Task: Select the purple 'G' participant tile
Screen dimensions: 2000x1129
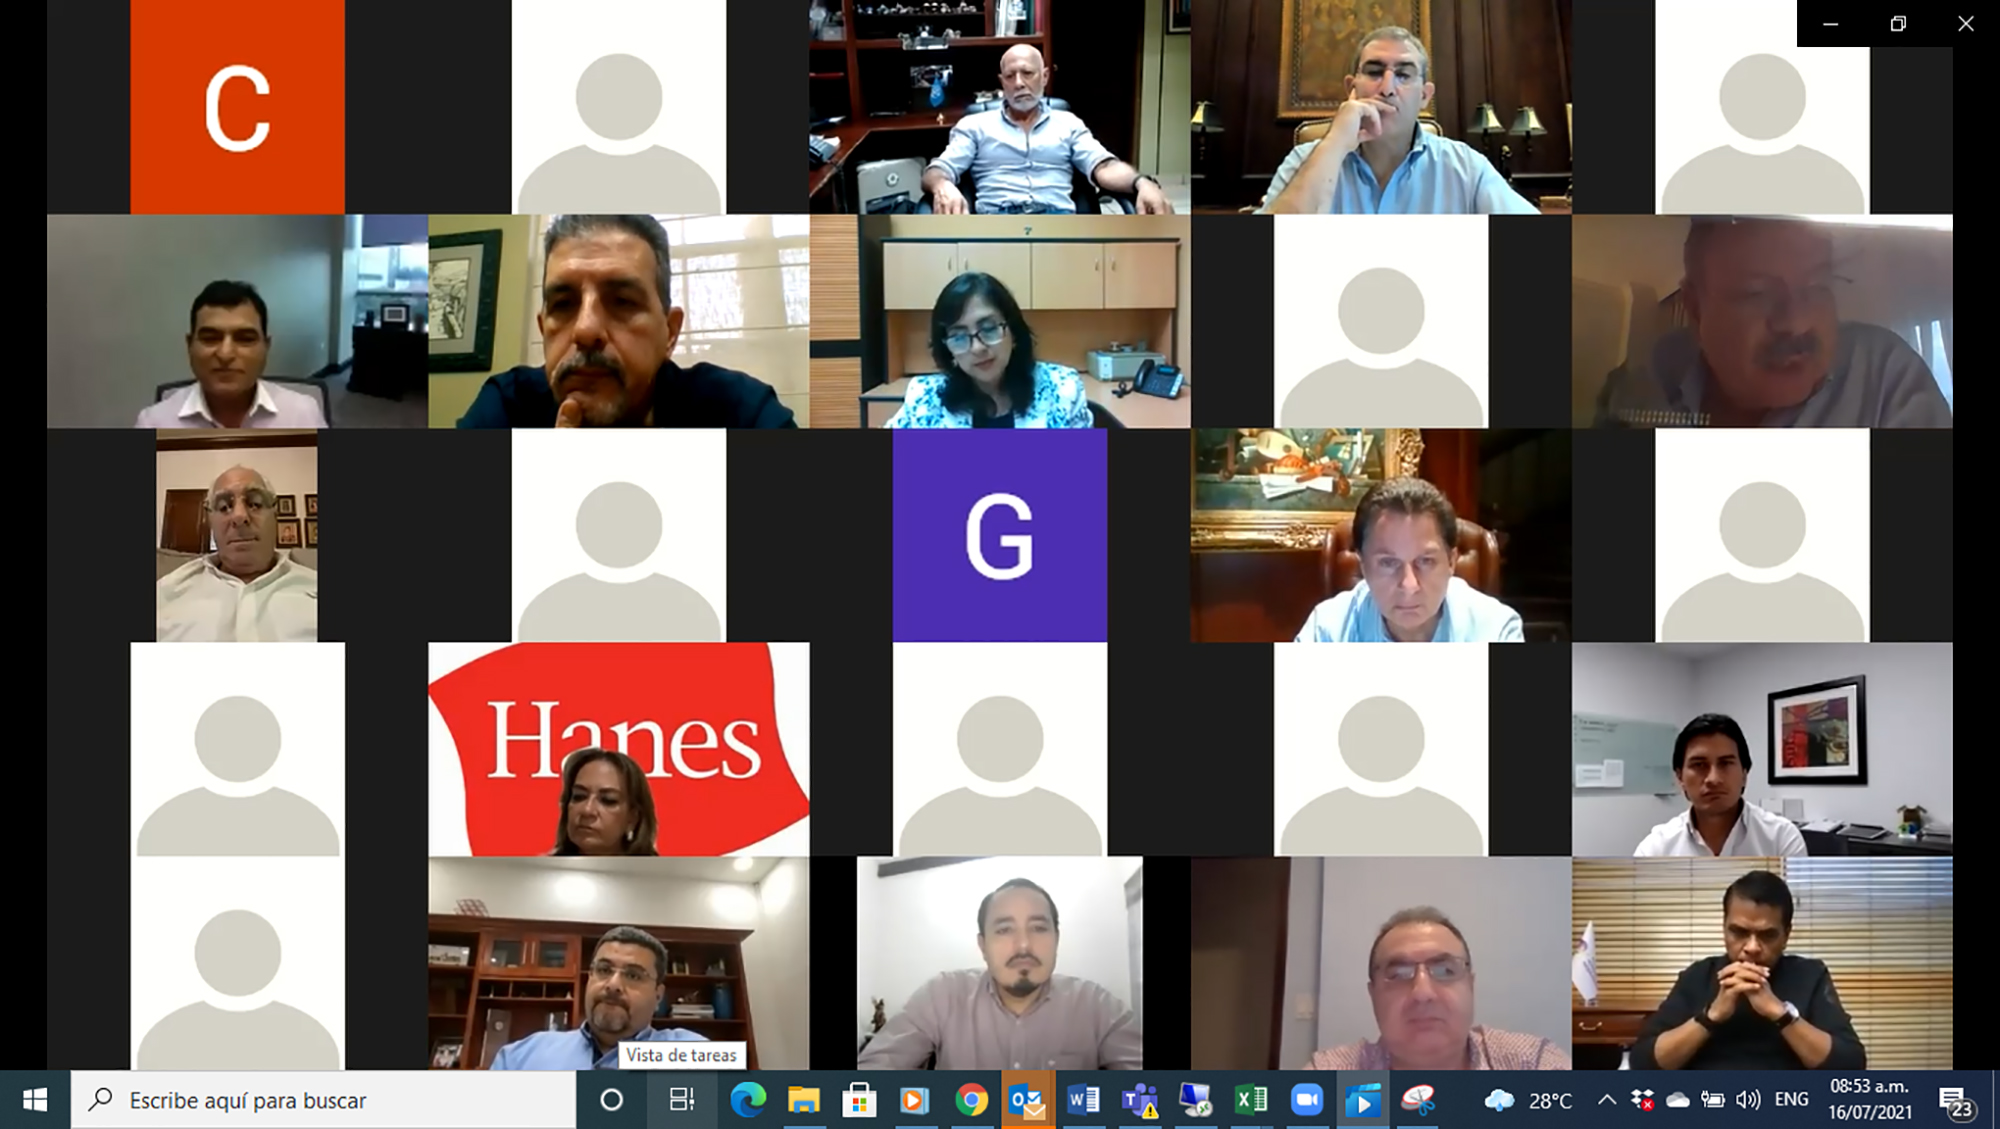Action: click(999, 535)
